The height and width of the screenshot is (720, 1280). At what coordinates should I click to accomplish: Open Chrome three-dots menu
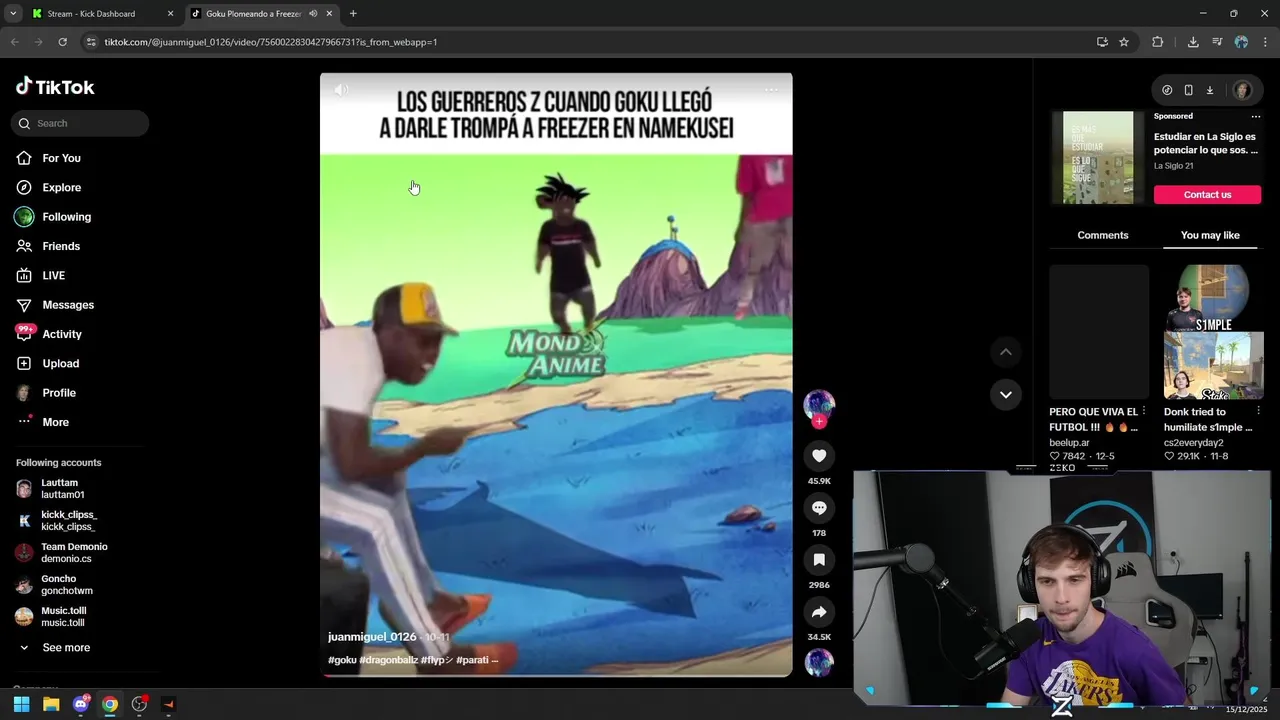[x=1264, y=42]
